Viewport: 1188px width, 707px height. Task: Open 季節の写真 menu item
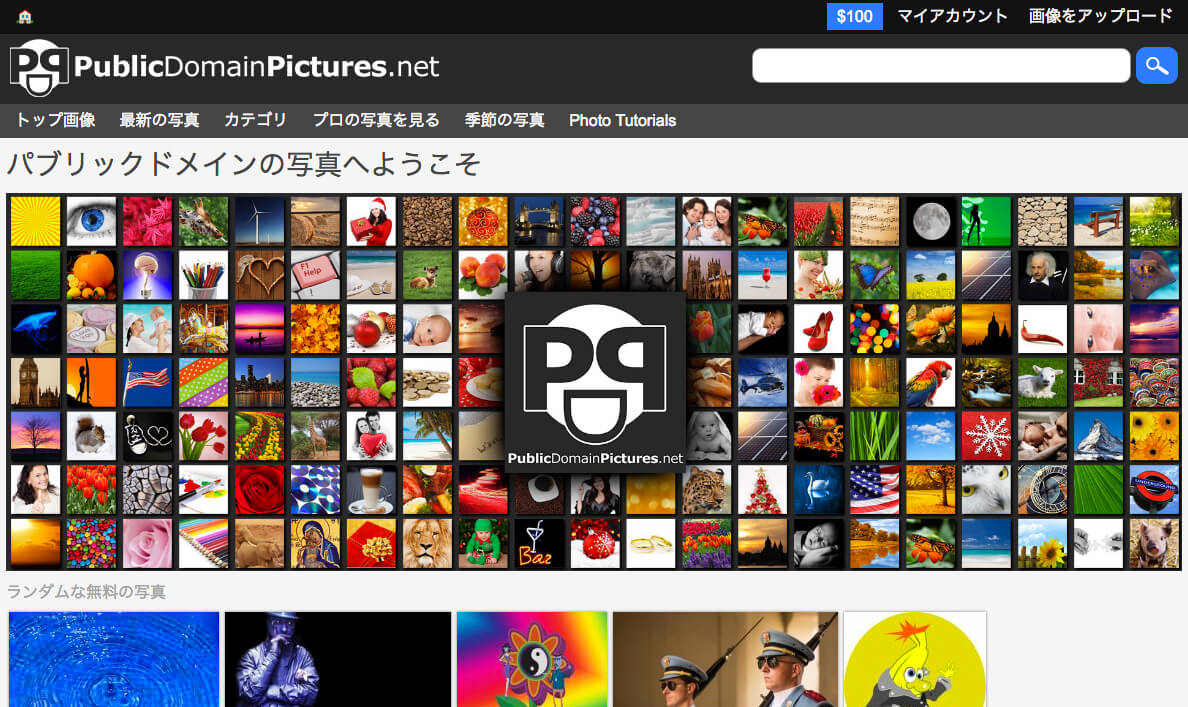click(x=505, y=120)
